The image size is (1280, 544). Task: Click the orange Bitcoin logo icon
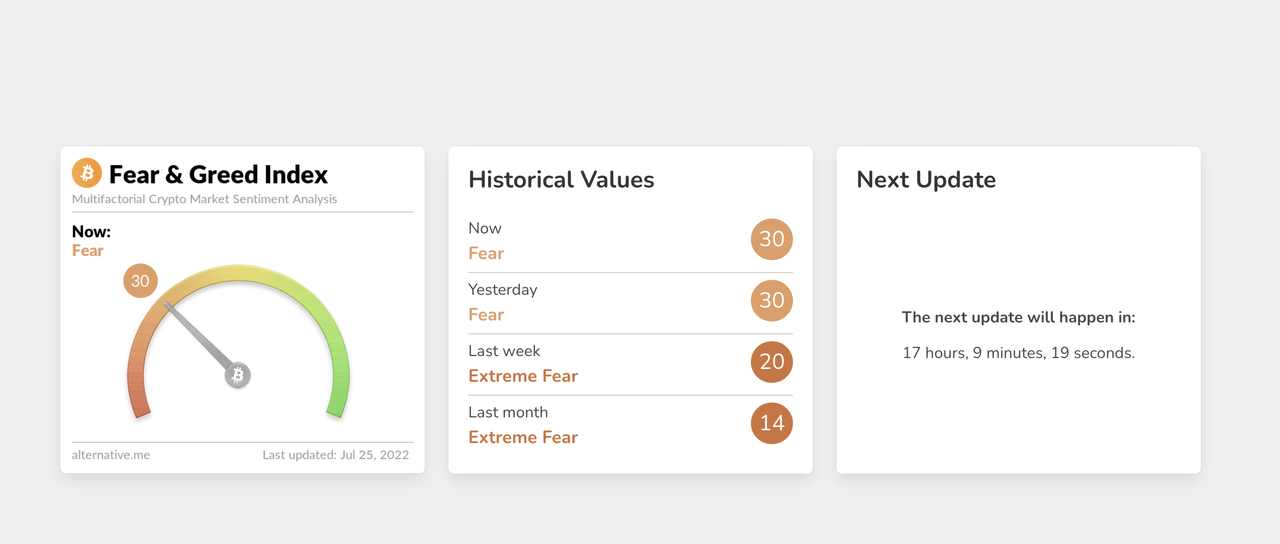coord(87,173)
